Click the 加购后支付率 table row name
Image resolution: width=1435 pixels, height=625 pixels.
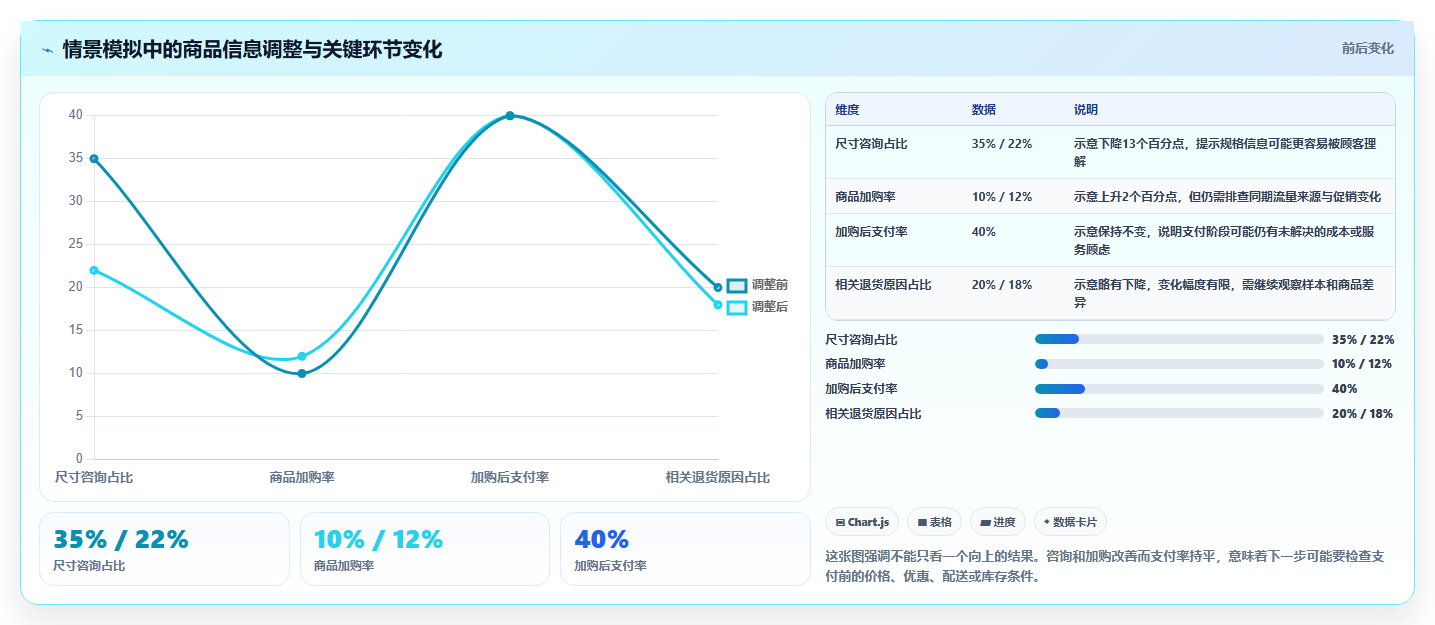click(x=871, y=232)
